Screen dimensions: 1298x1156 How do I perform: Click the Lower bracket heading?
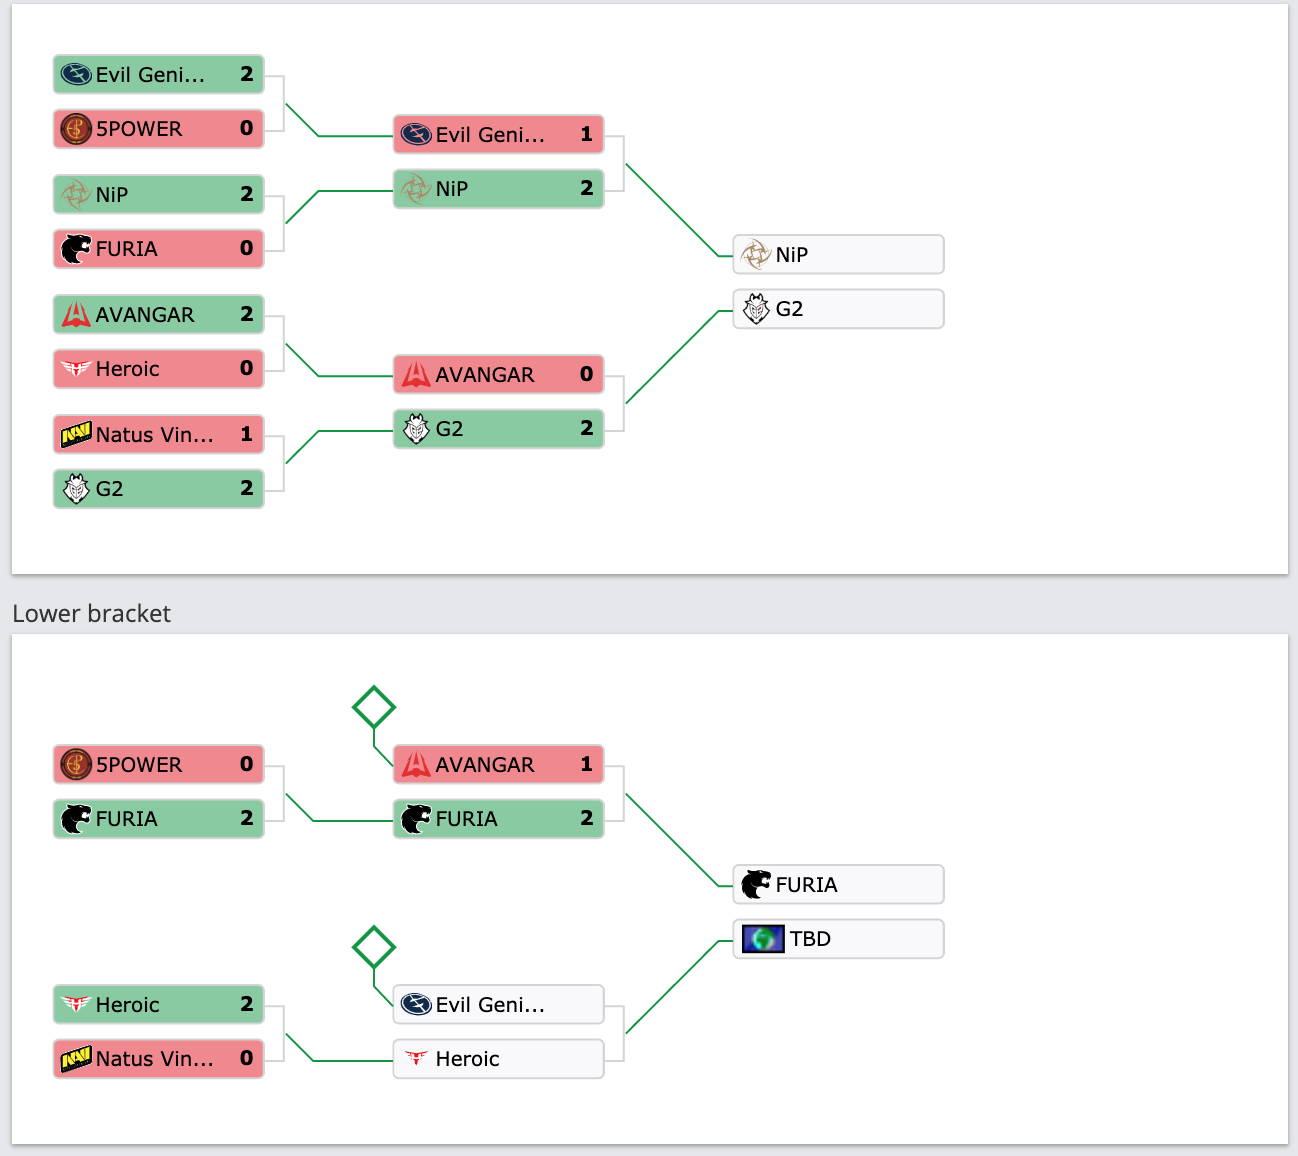tap(92, 614)
